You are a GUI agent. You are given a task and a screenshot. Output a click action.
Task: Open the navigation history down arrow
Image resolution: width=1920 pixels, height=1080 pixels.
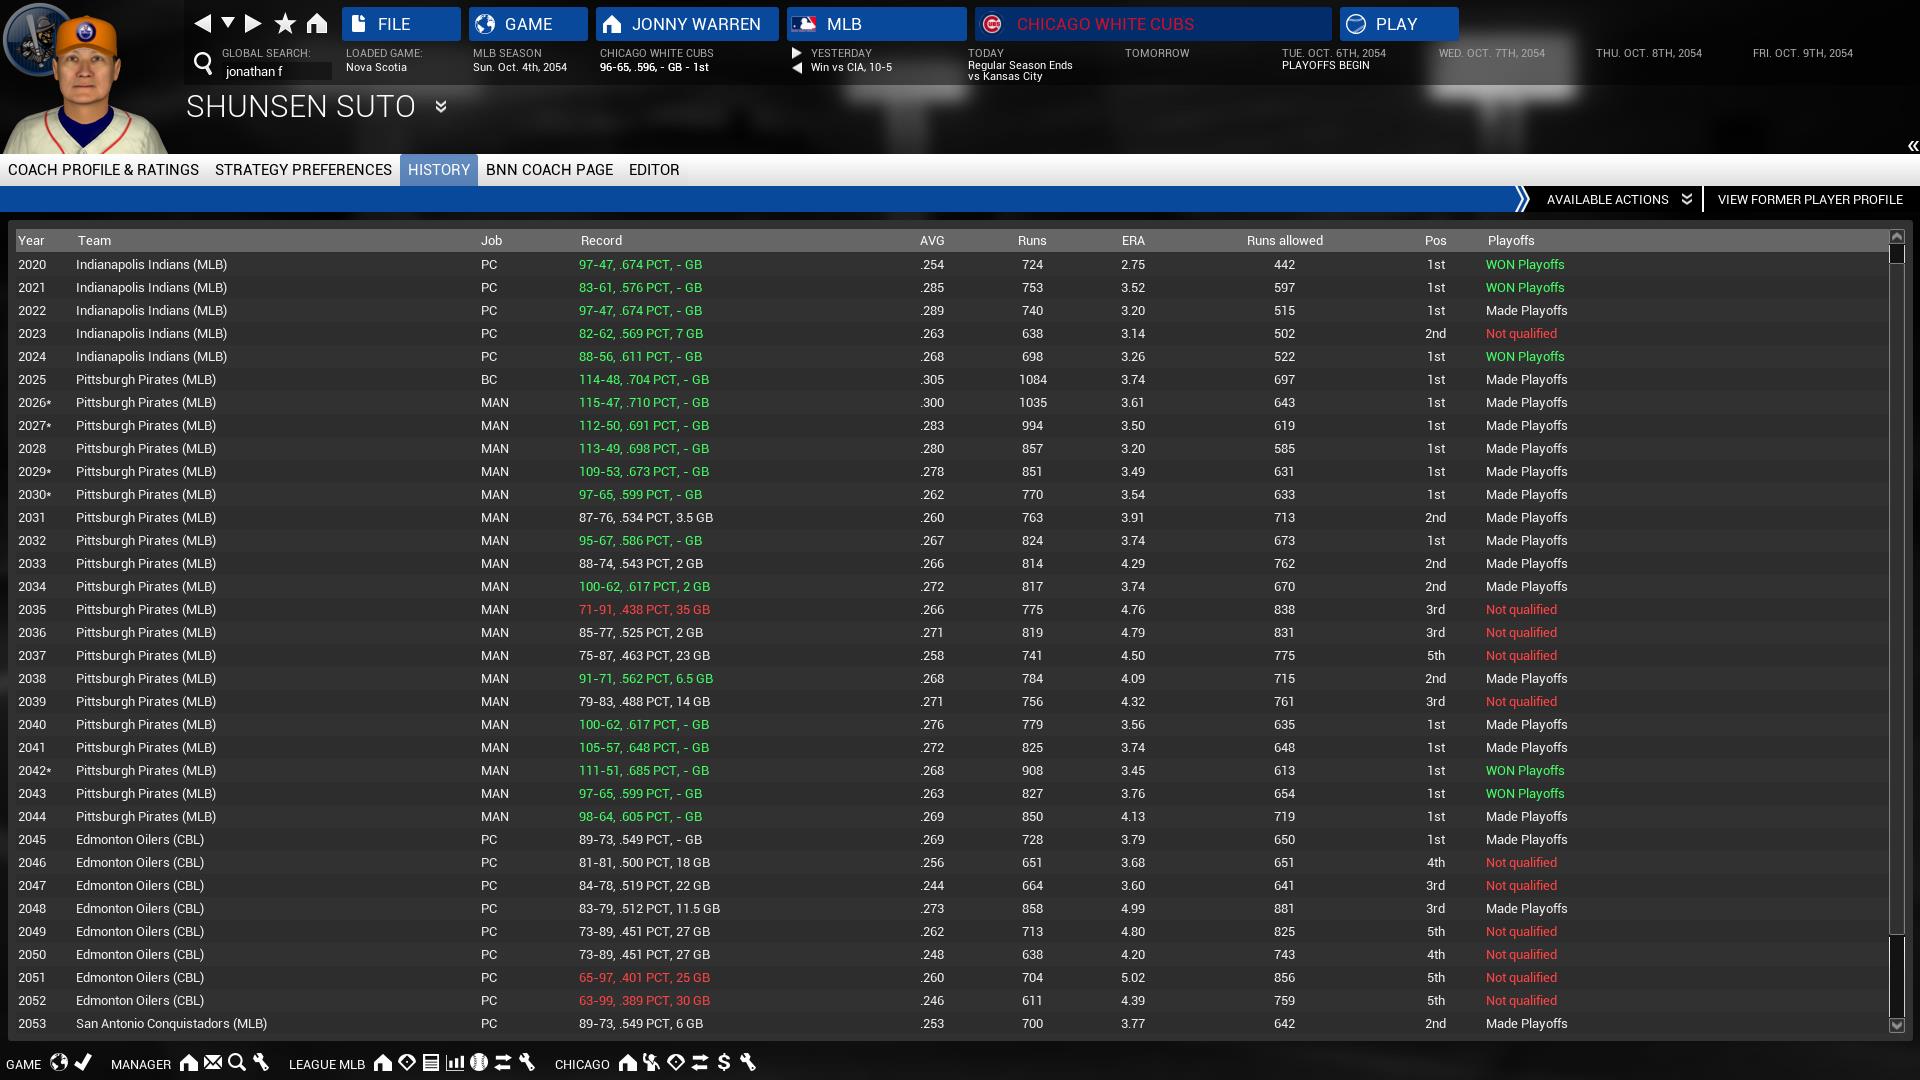click(x=228, y=23)
